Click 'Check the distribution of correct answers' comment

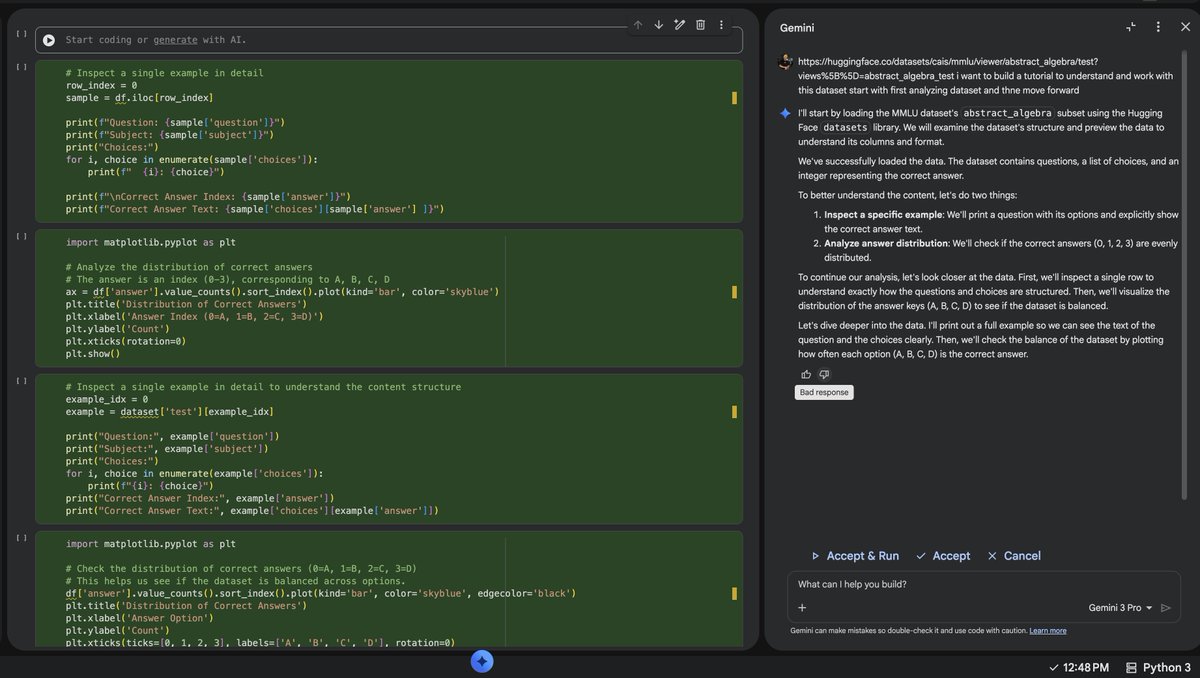pyautogui.click(x=241, y=569)
